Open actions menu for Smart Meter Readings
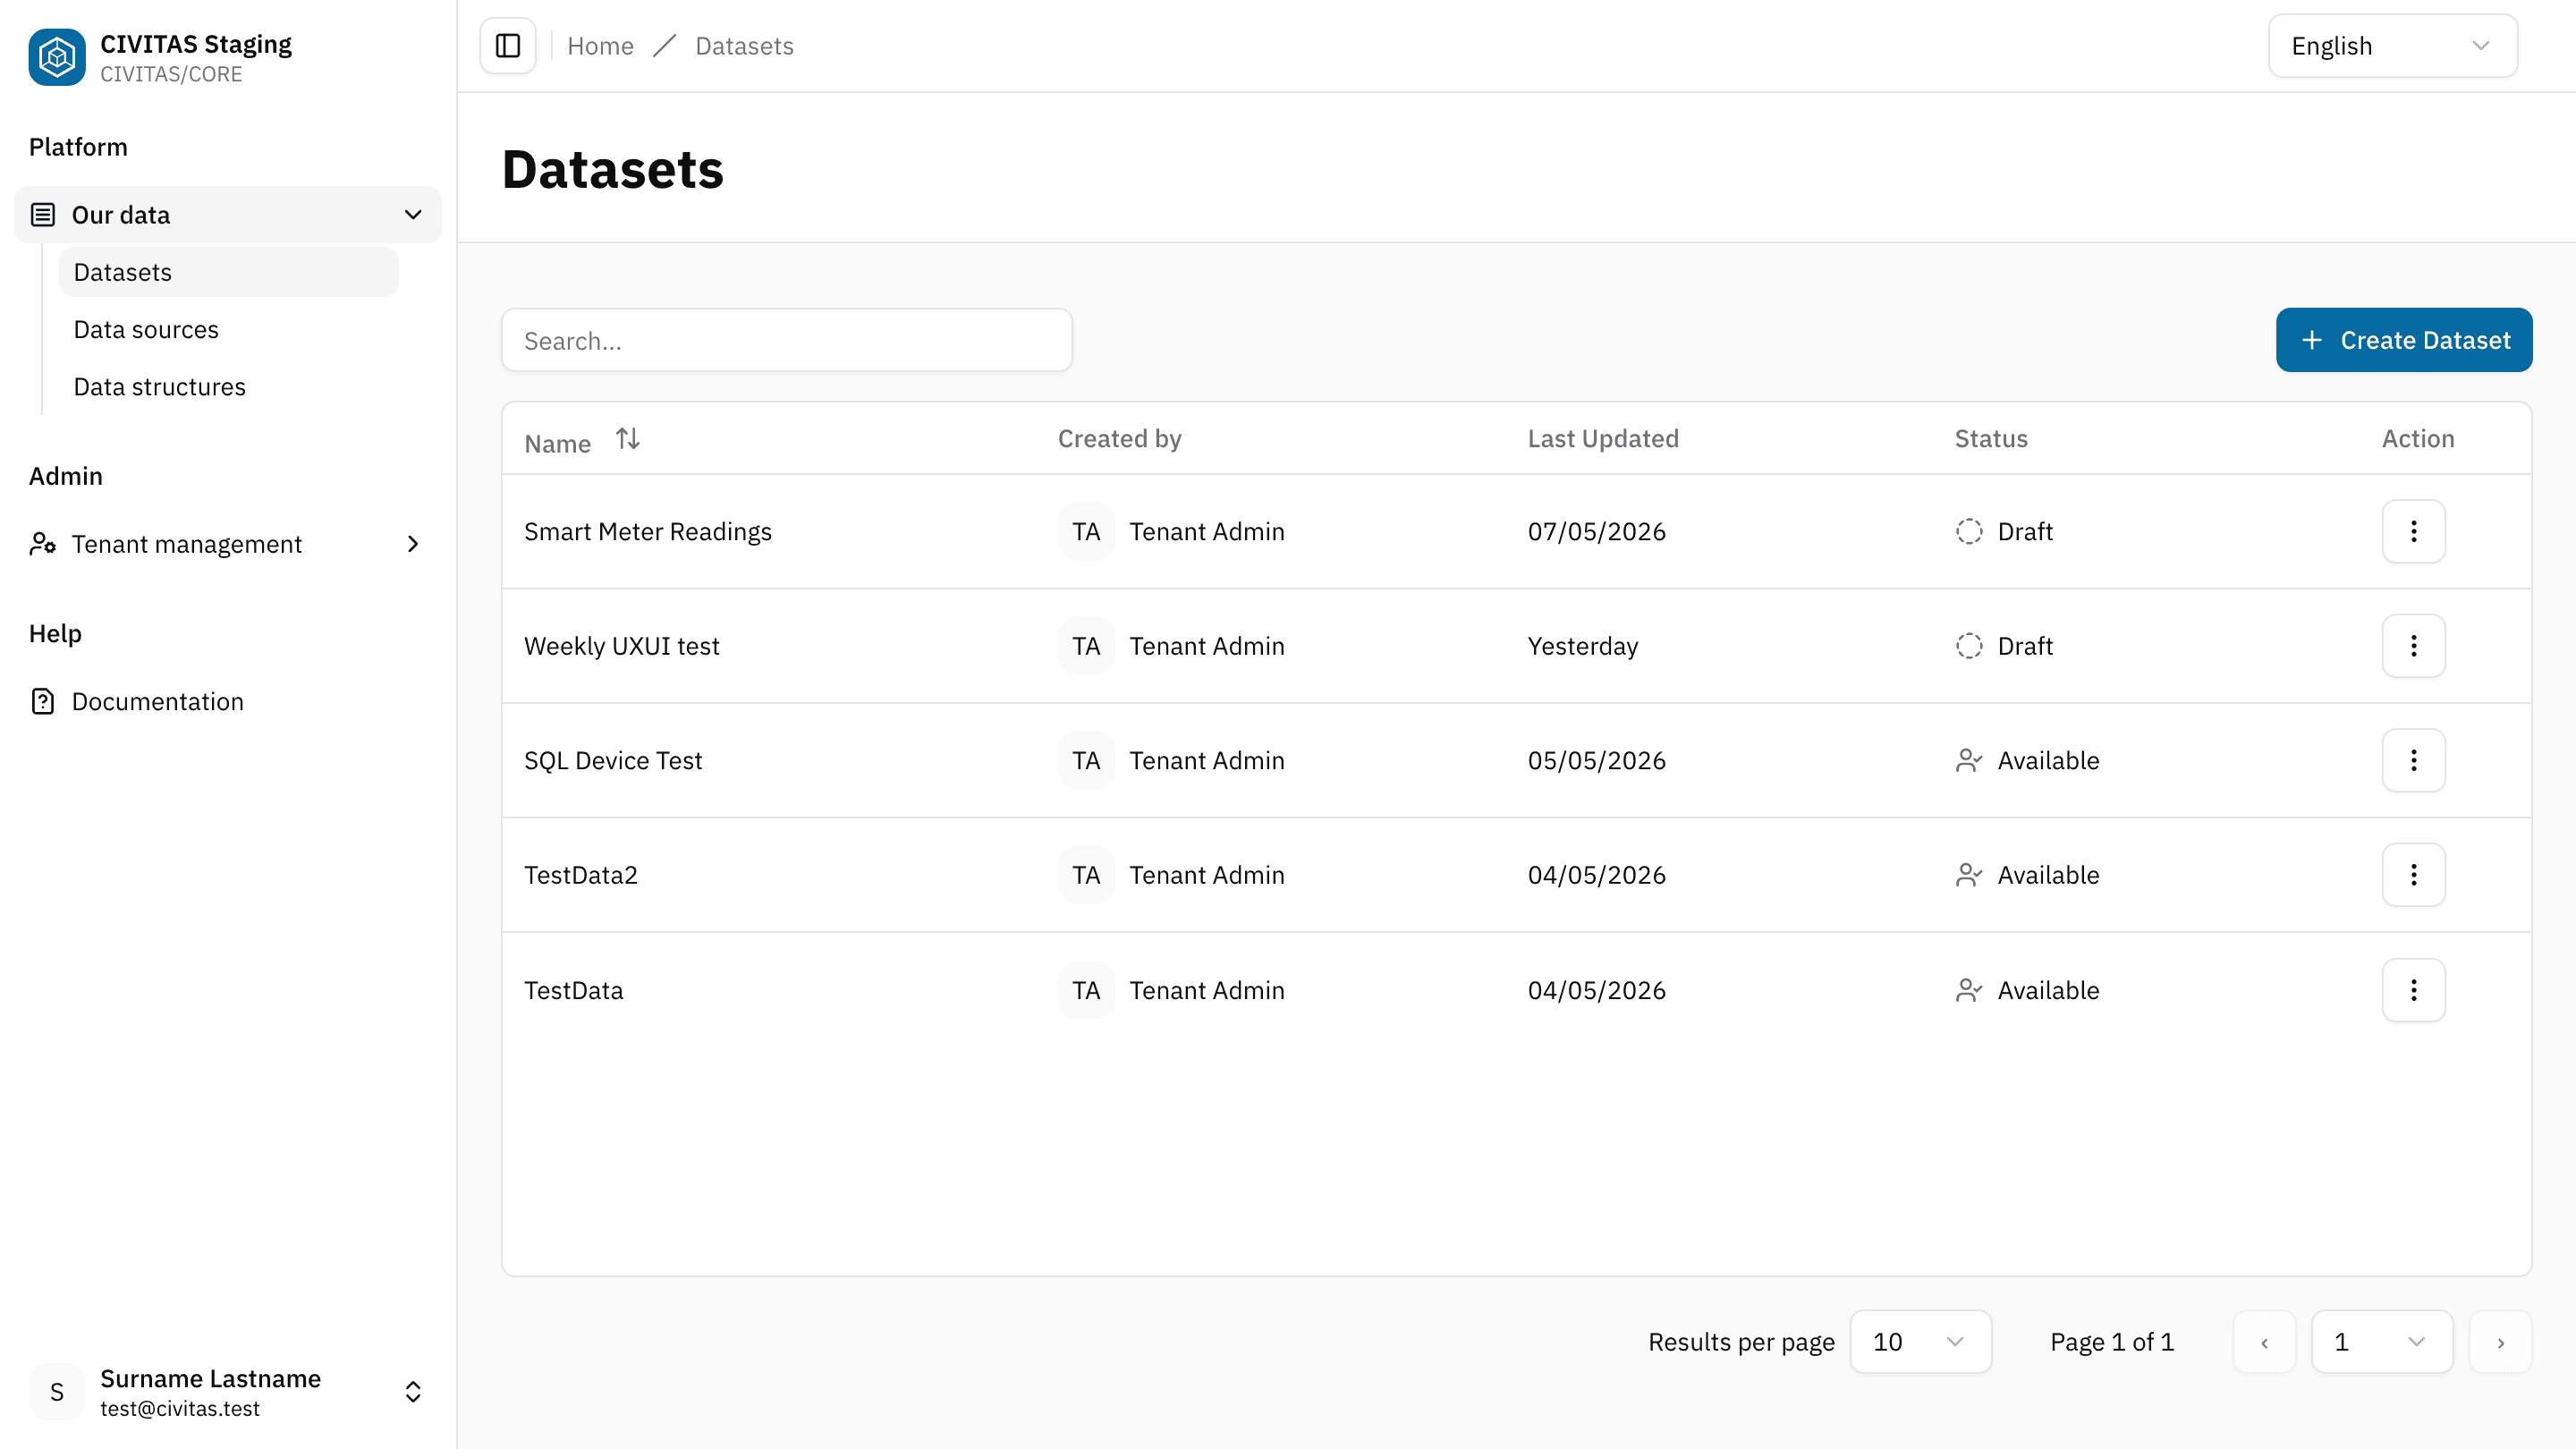Screen dimensions: 2576x1449 2413,531
